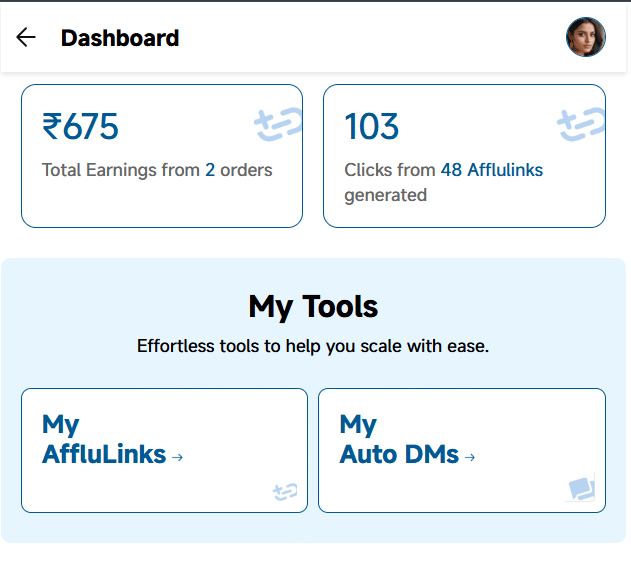Click the 103 clicks figure
Screen dimensions: 631x575
tap(371, 127)
